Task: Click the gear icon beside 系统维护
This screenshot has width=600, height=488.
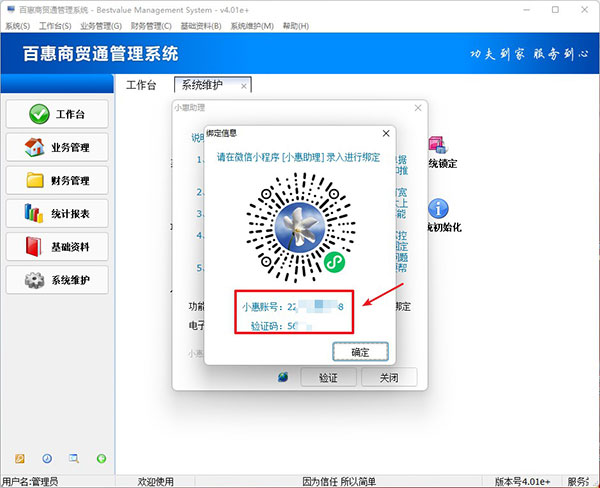Action: pos(34,280)
